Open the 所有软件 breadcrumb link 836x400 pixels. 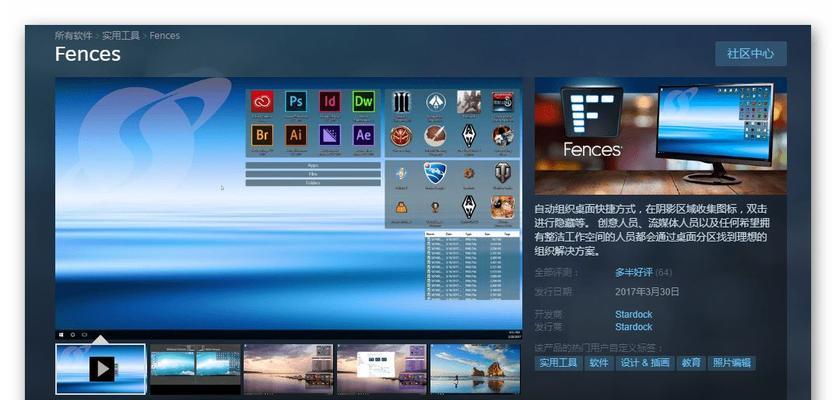pyautogui.click(x=74, y=36)
